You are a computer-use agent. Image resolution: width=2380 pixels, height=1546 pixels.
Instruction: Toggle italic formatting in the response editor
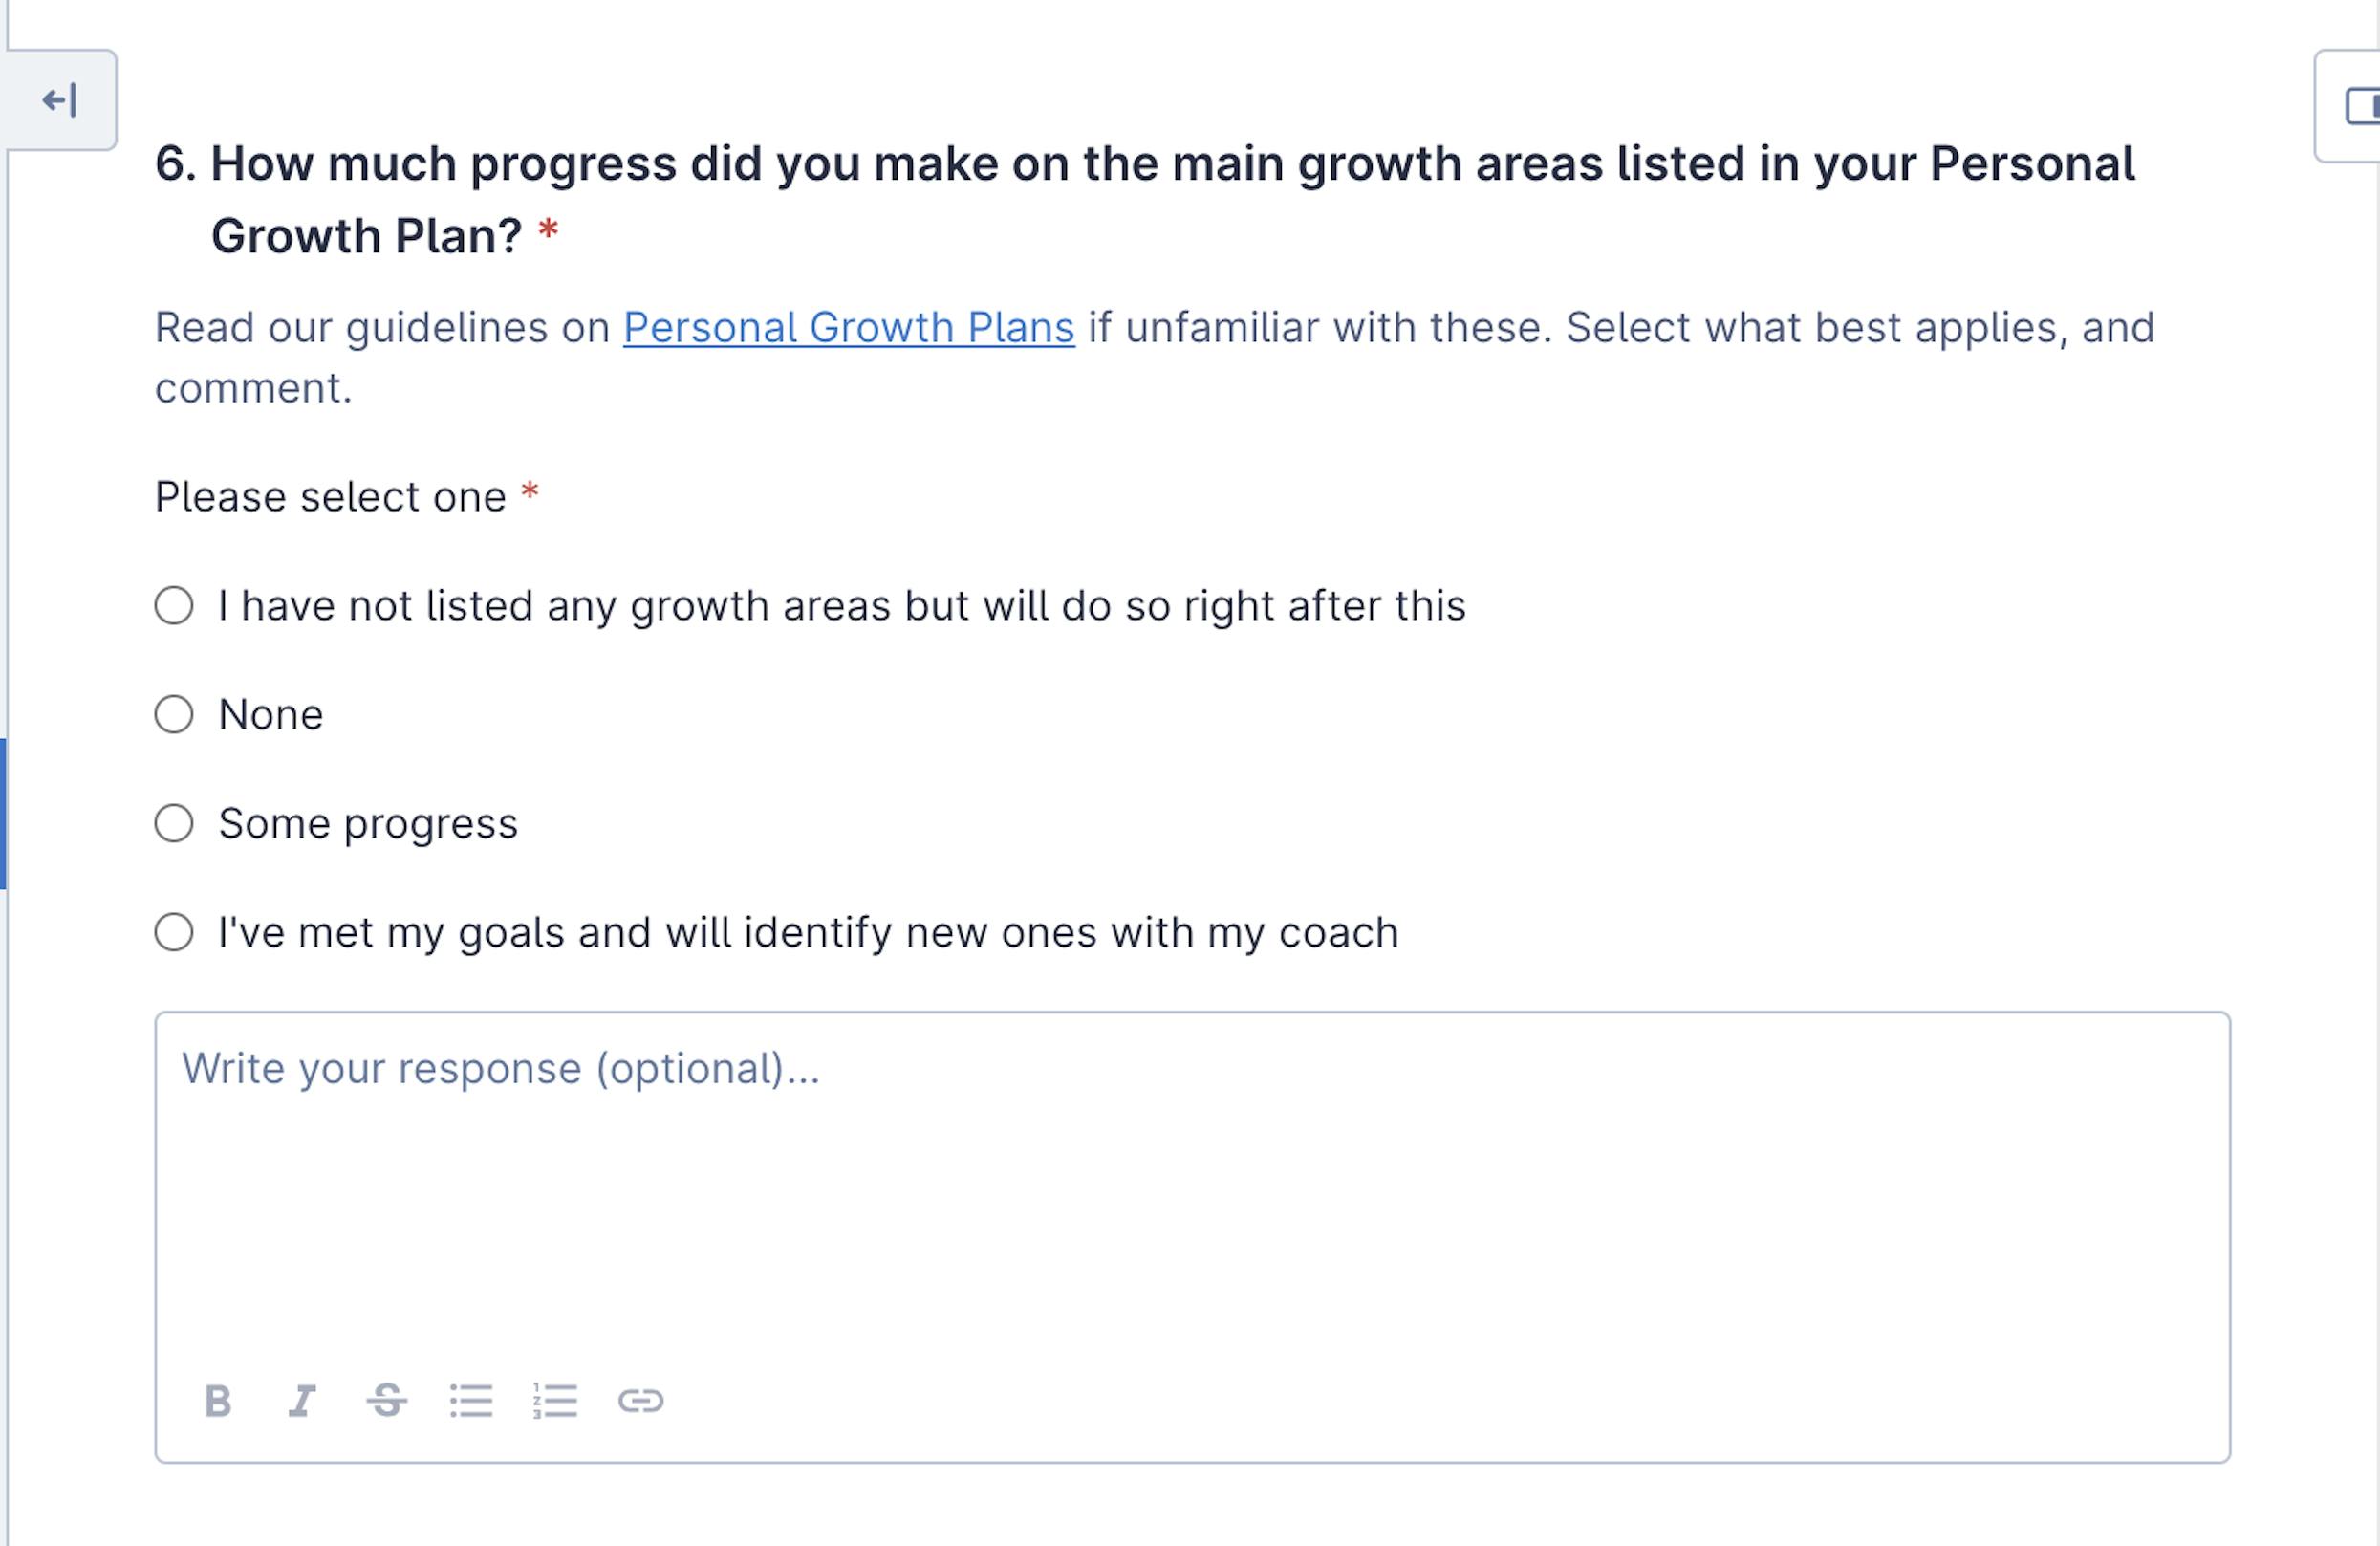click(x=302, y=1401)
